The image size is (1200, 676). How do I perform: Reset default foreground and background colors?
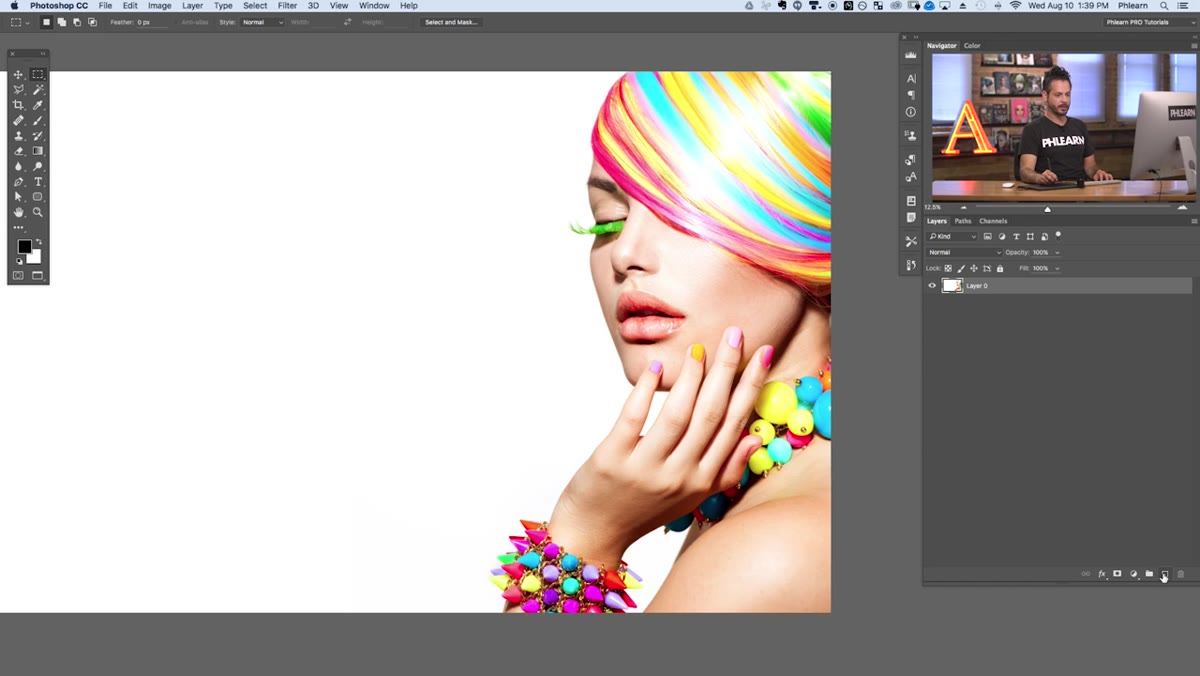click(18, 261)
